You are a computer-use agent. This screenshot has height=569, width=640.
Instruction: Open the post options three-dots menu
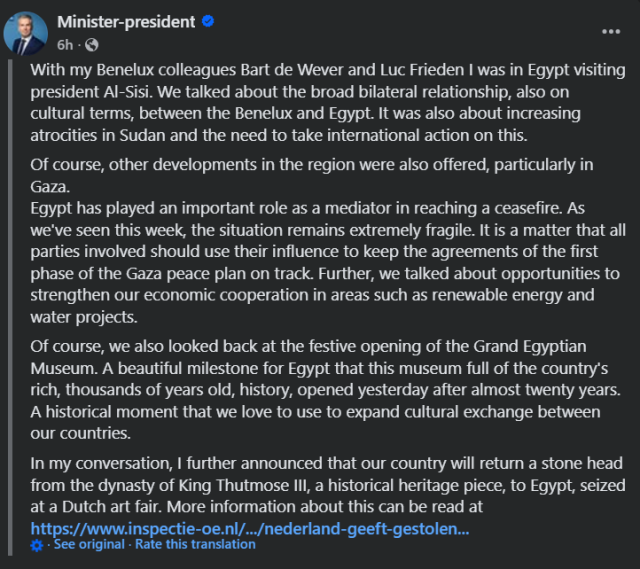pos(610,31)
